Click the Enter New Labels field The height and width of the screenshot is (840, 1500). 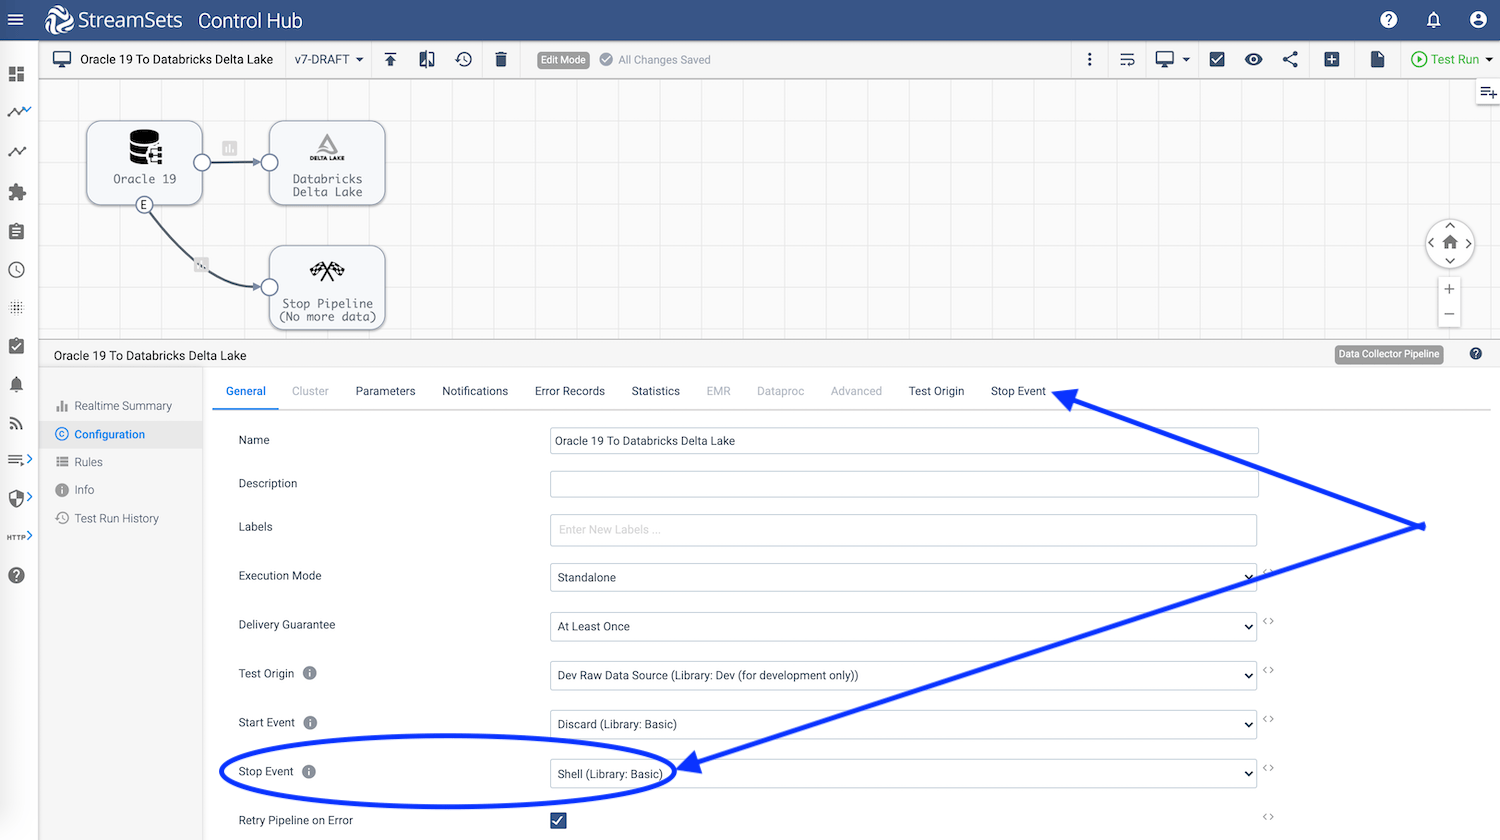[903, 530]
